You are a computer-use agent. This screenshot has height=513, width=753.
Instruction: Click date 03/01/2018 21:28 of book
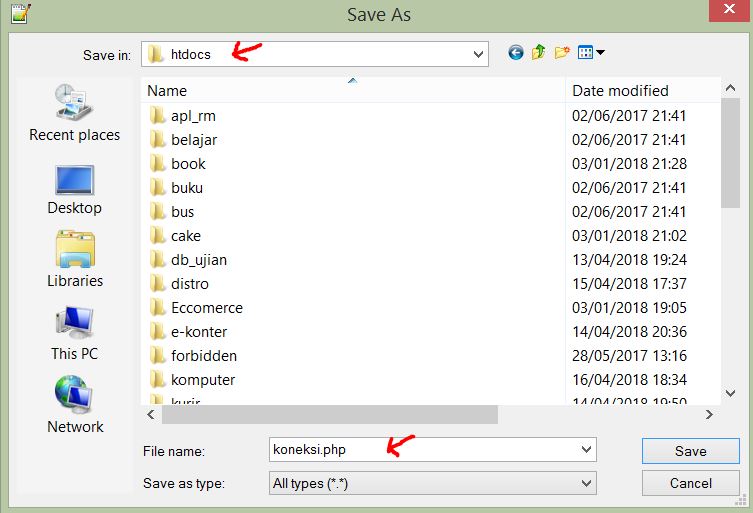coord(629,164)
